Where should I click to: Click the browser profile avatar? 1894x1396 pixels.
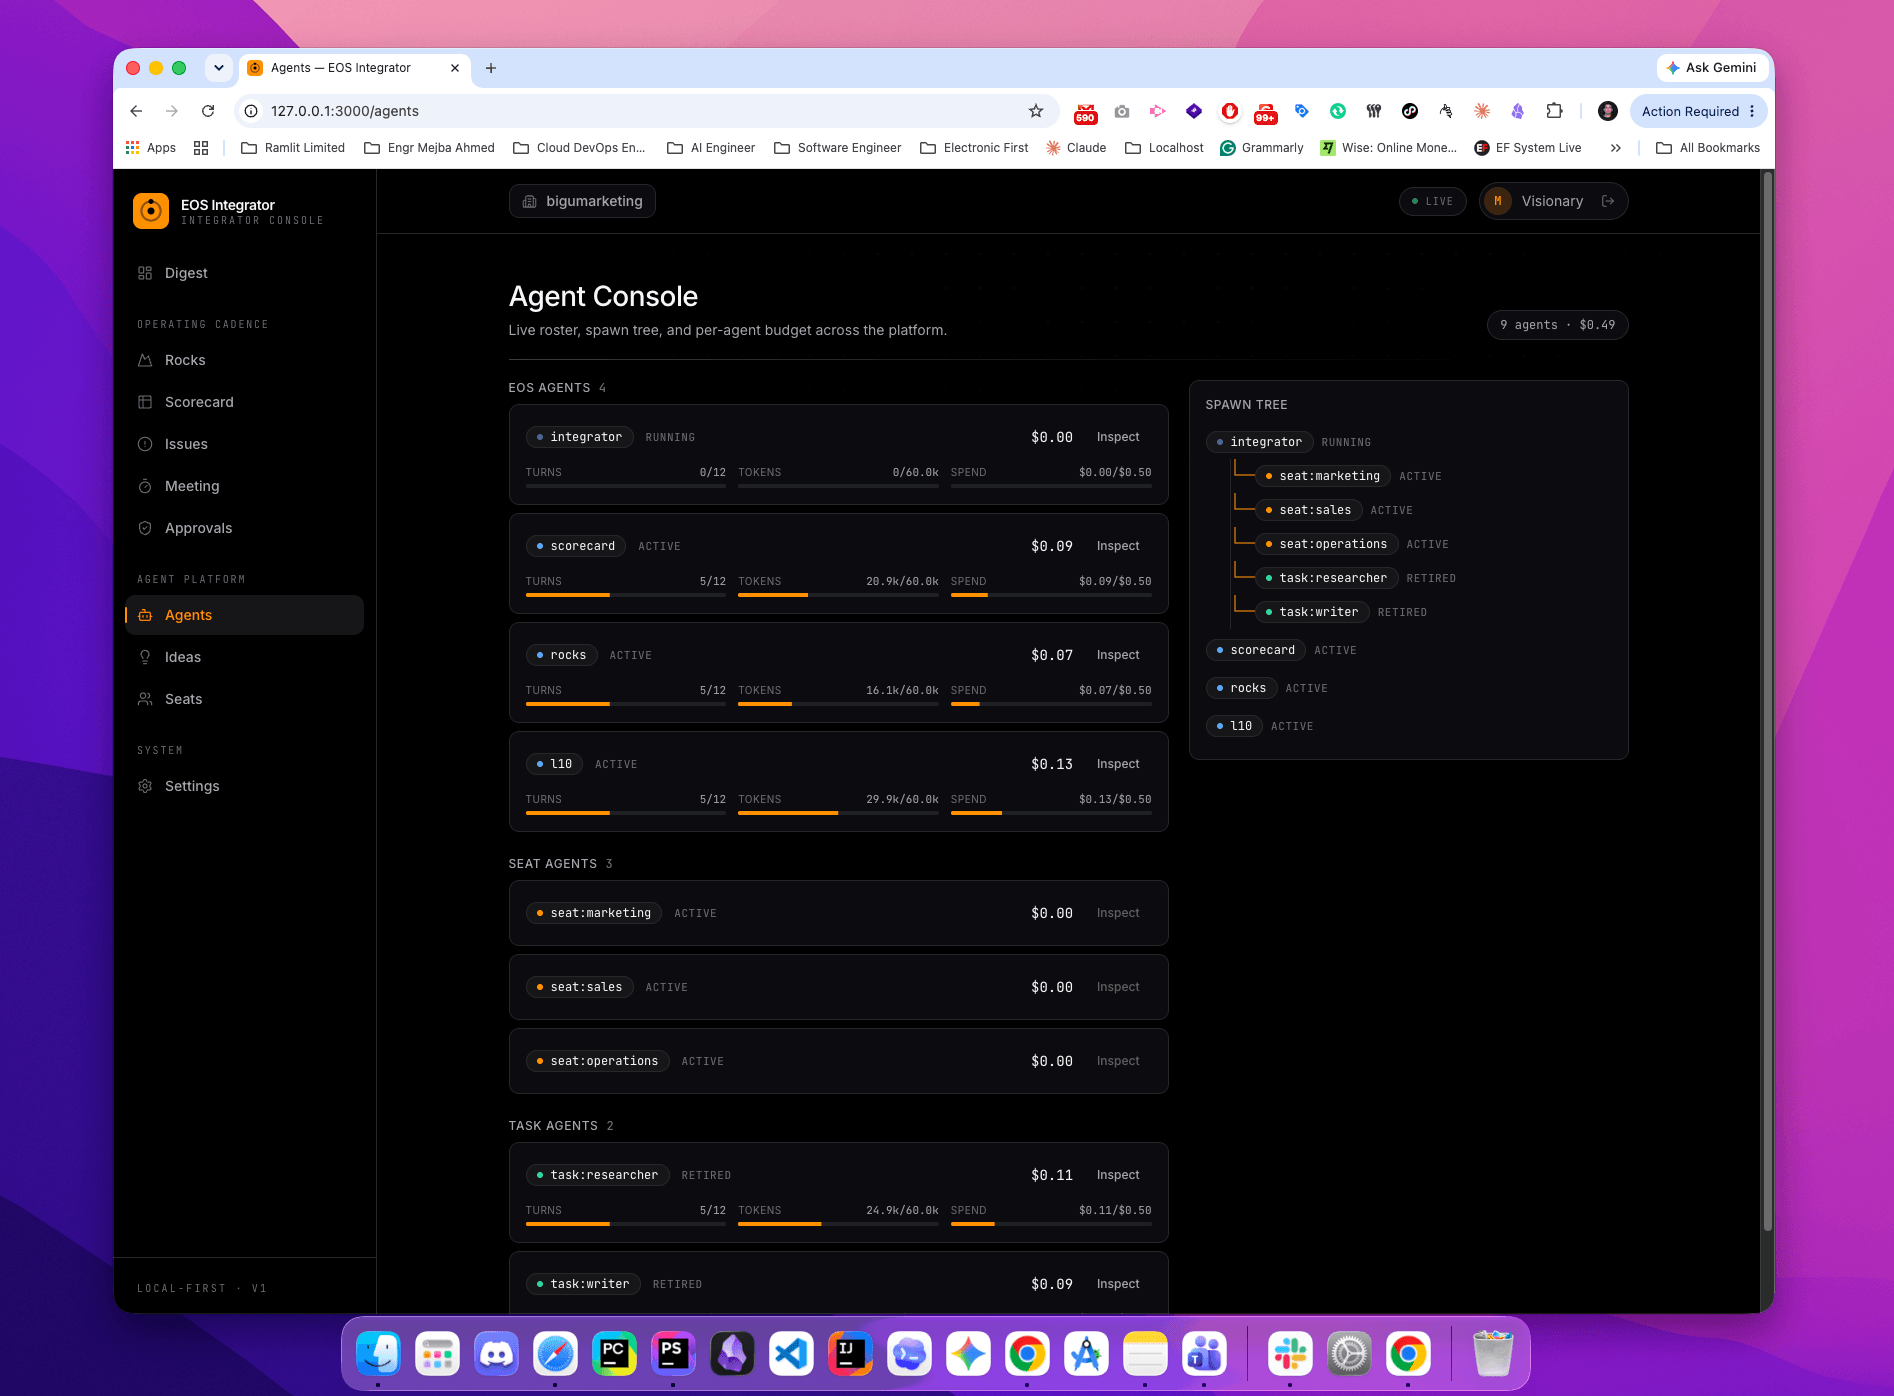point(1608,111)
